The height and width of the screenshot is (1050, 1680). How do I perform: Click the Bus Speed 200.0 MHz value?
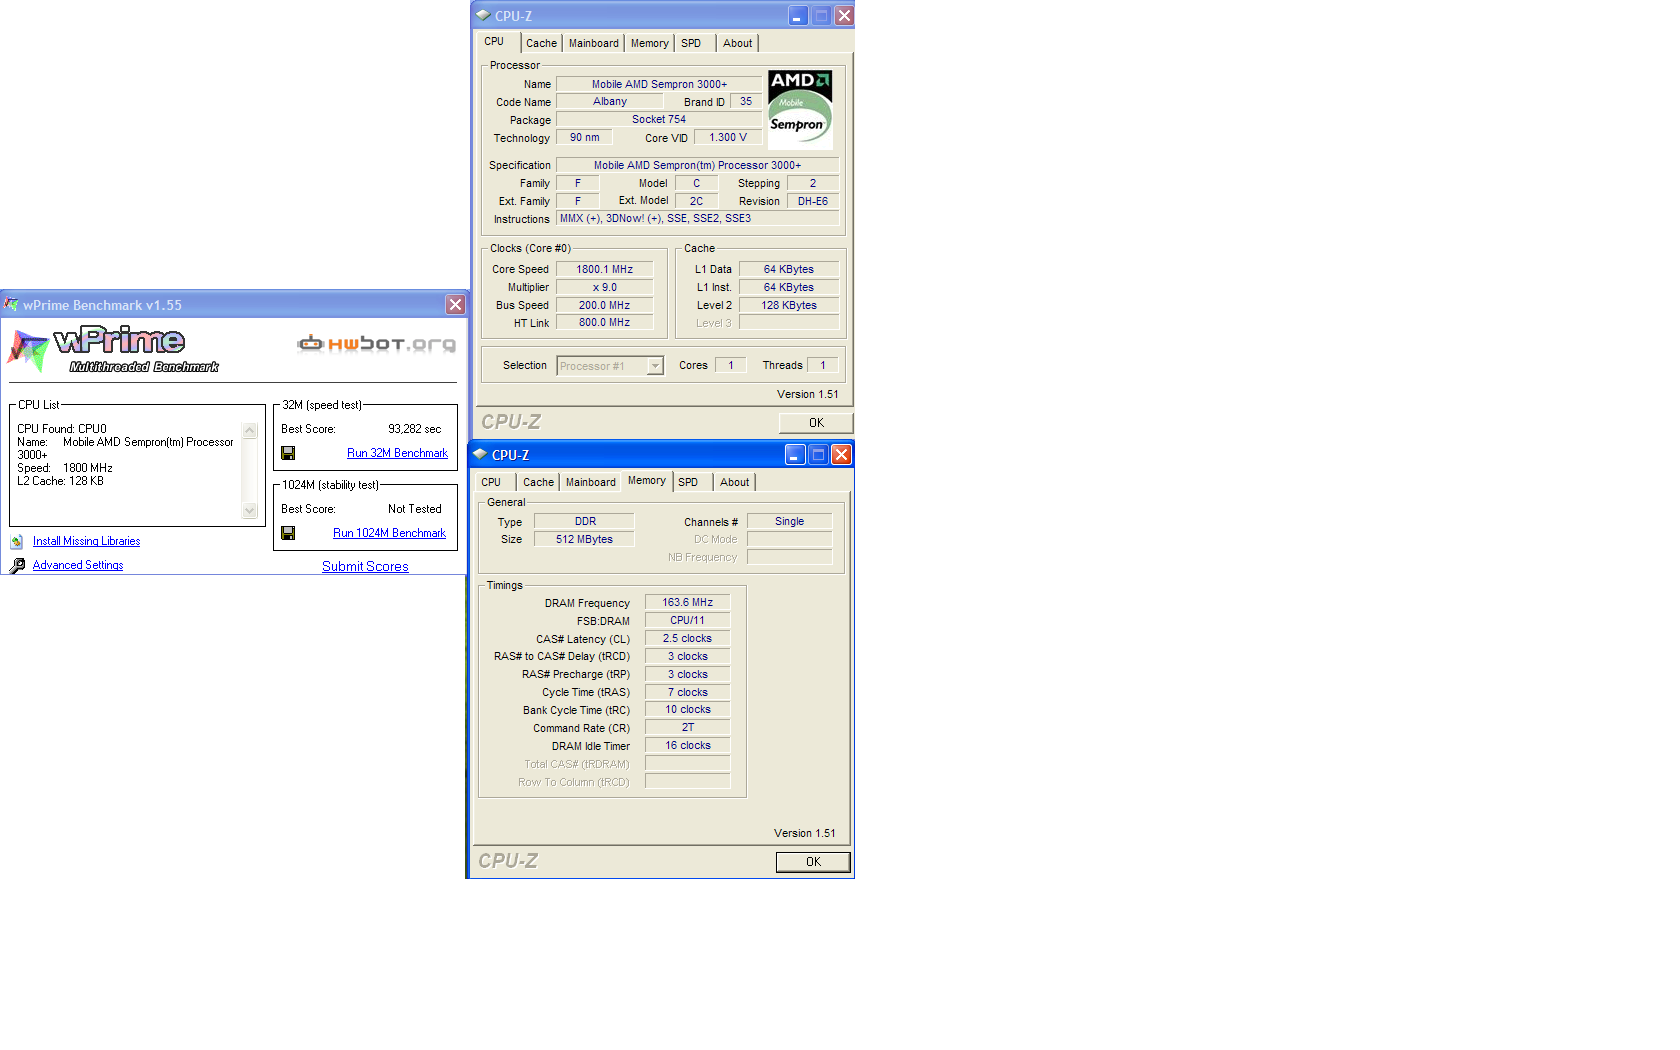tap(605, 305)
